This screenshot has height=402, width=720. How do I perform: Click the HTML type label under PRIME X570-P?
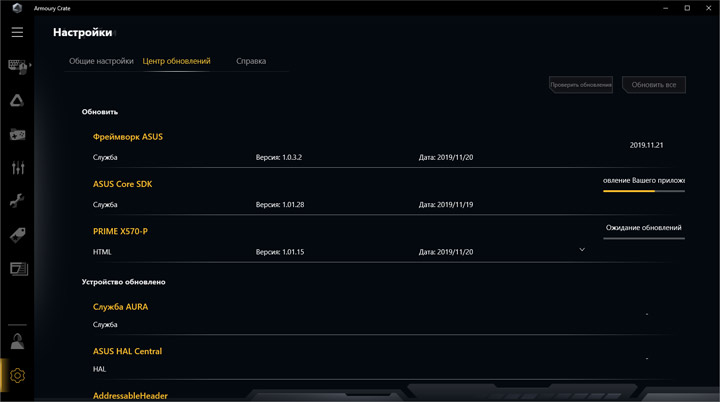102,252
